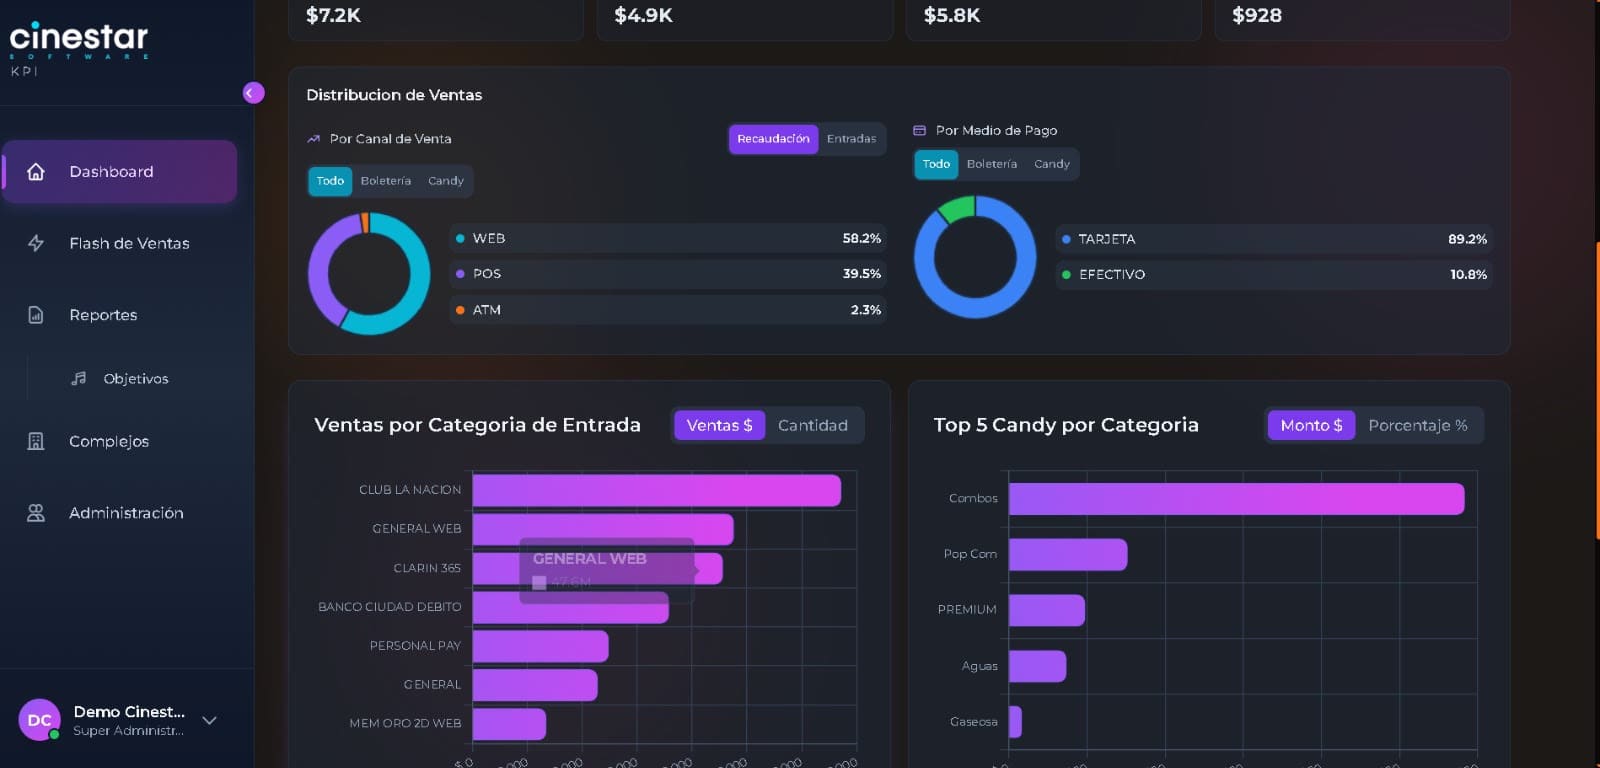Viewport: 1600px width, 768px height.
Task: Click the DC user avatar
Action: [39, 720]
